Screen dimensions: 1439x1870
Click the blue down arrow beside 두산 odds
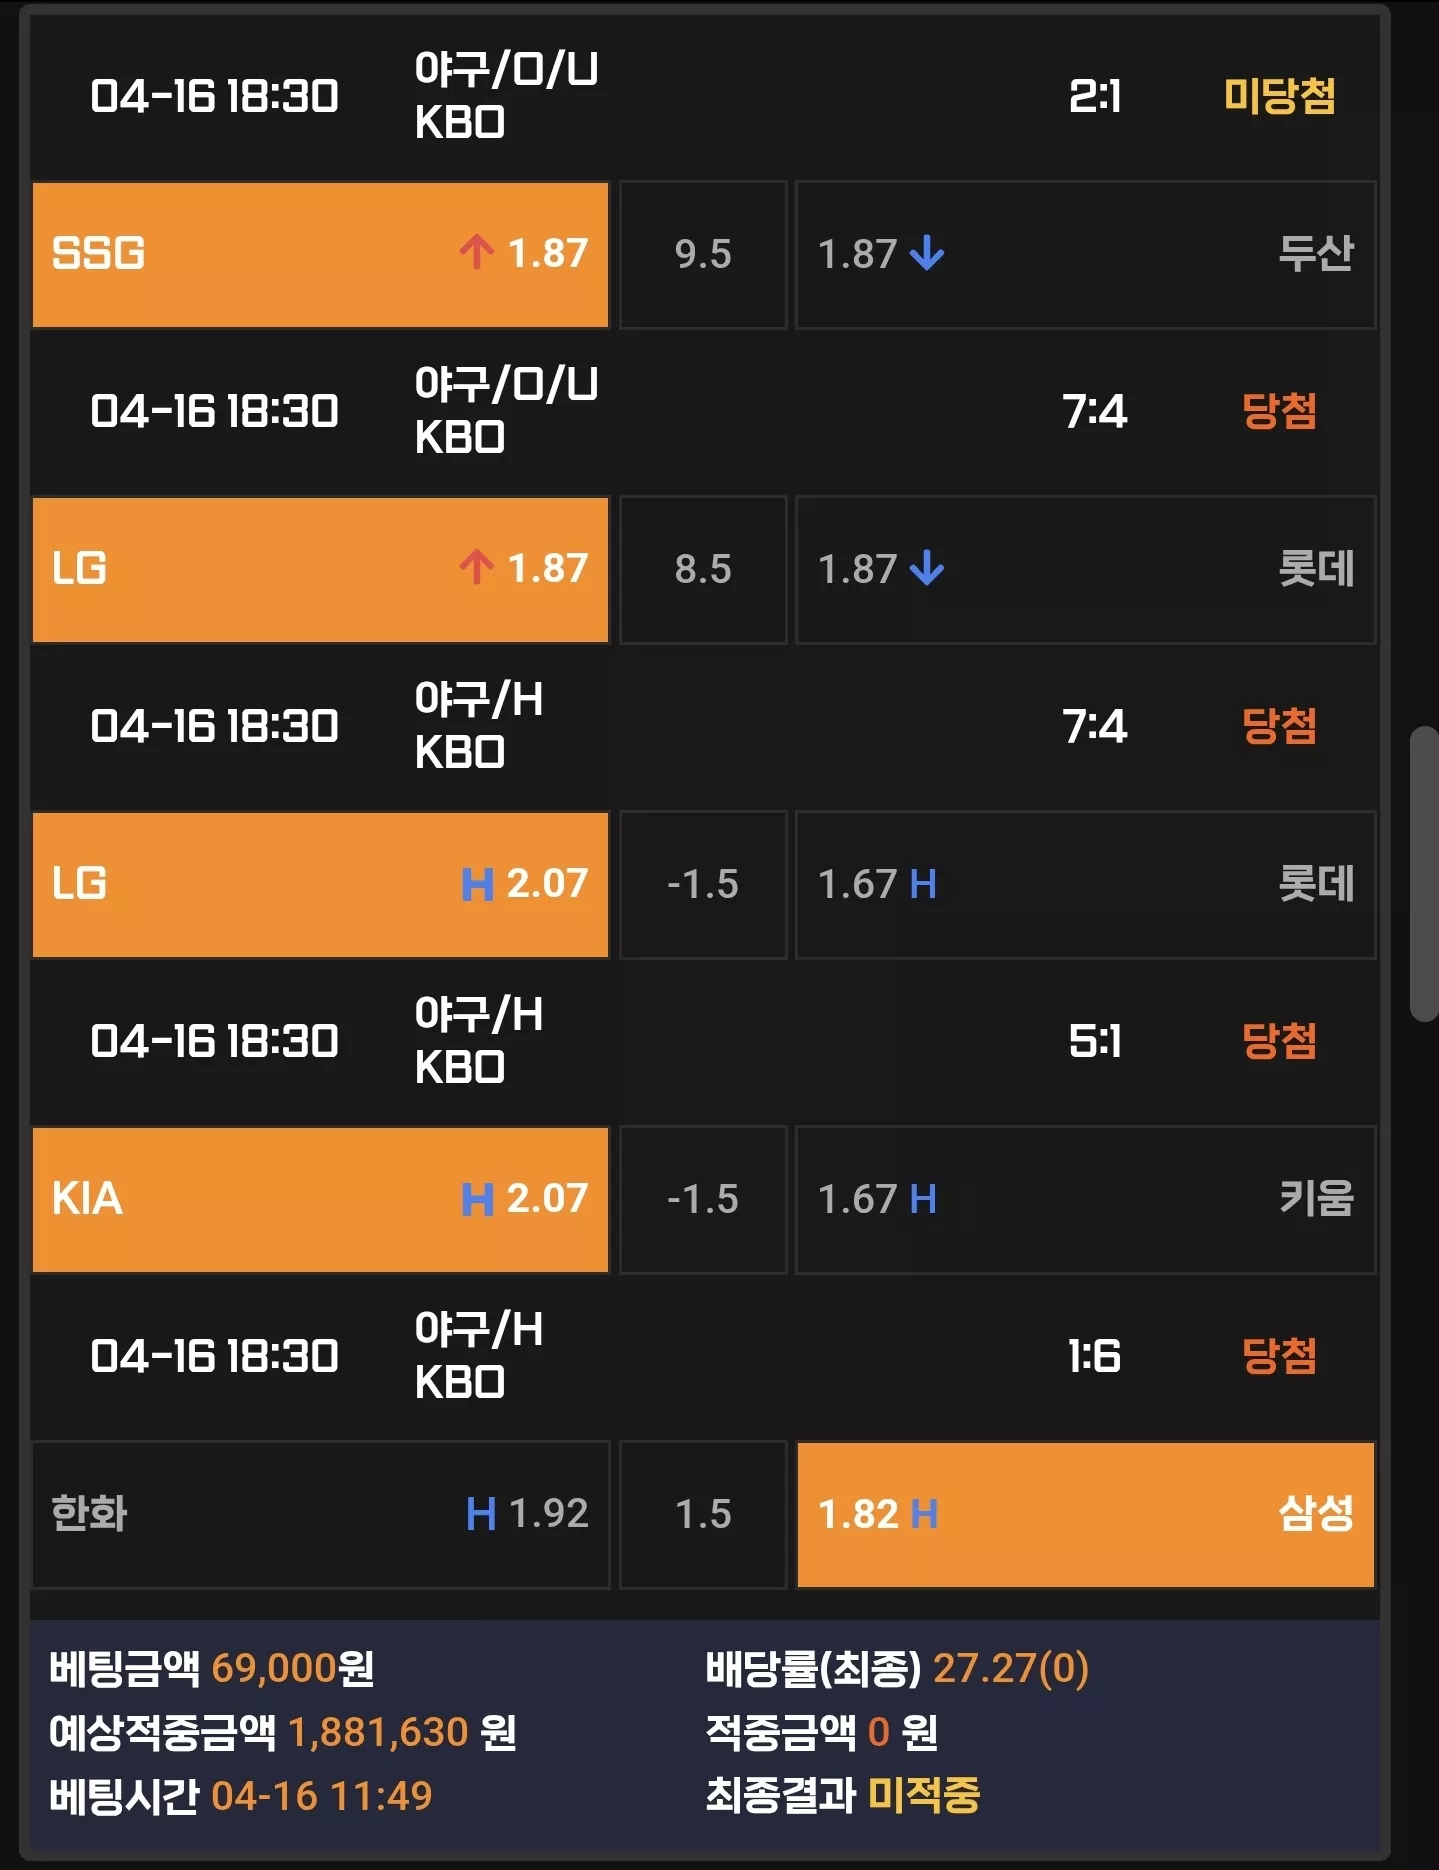pos(927,253)
